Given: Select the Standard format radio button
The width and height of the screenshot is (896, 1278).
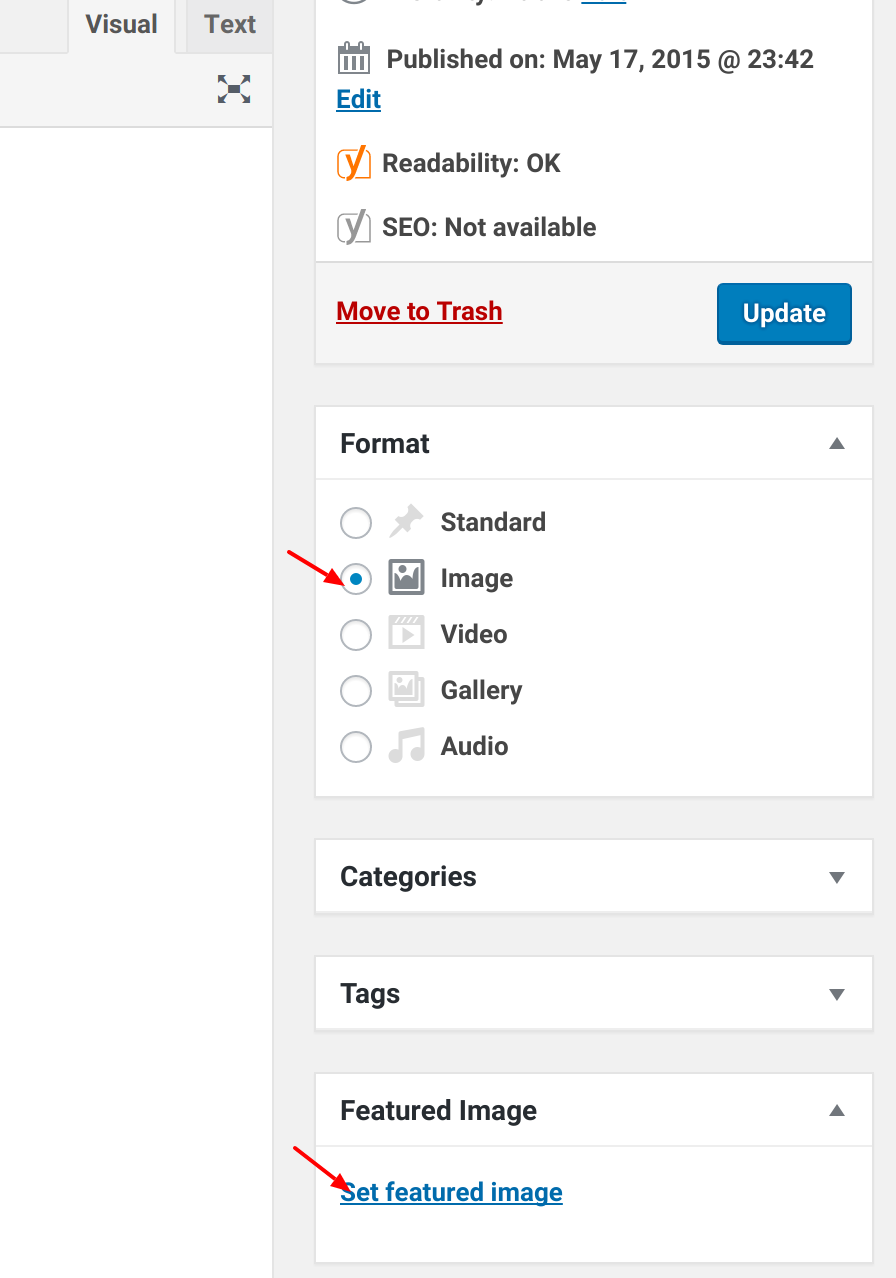Looking at the screenshot, I should [x=356, y=523].
